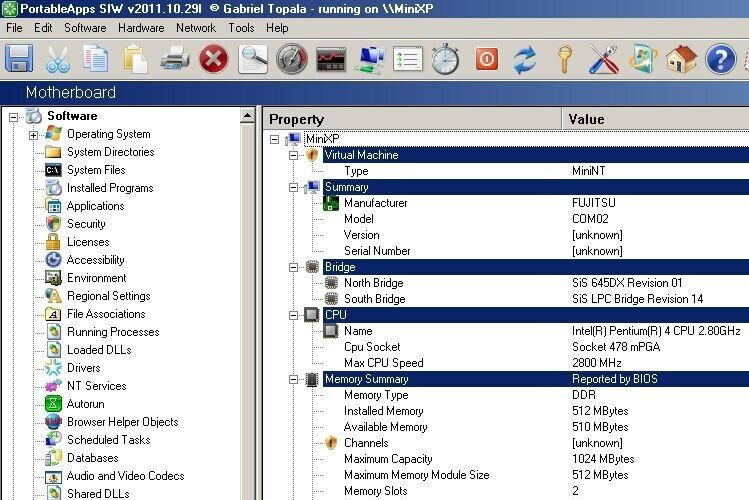Select Running Processes in the tree
749x500 pixels.
(113, 332)
